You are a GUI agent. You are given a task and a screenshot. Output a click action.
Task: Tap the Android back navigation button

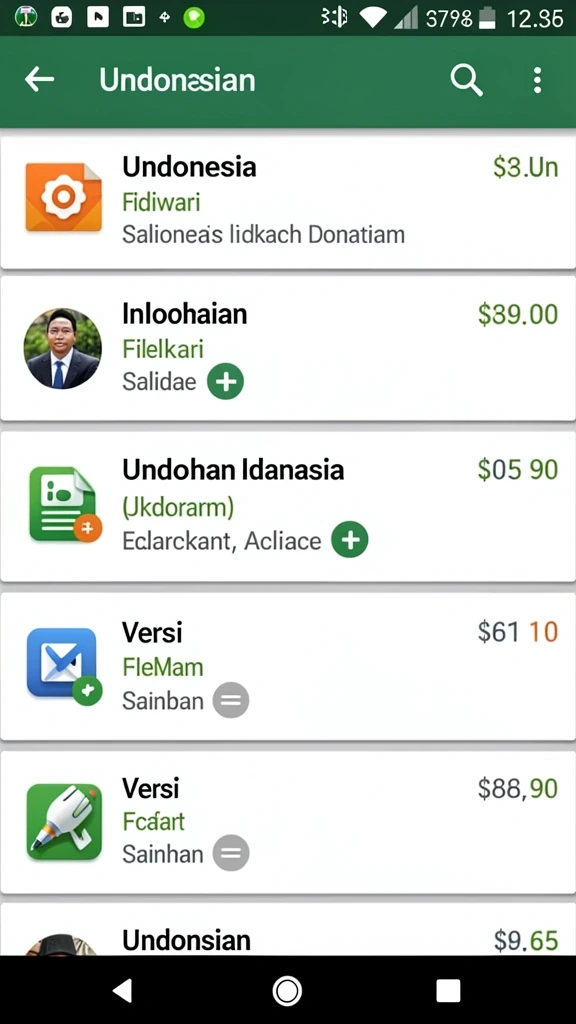point(123,990)
